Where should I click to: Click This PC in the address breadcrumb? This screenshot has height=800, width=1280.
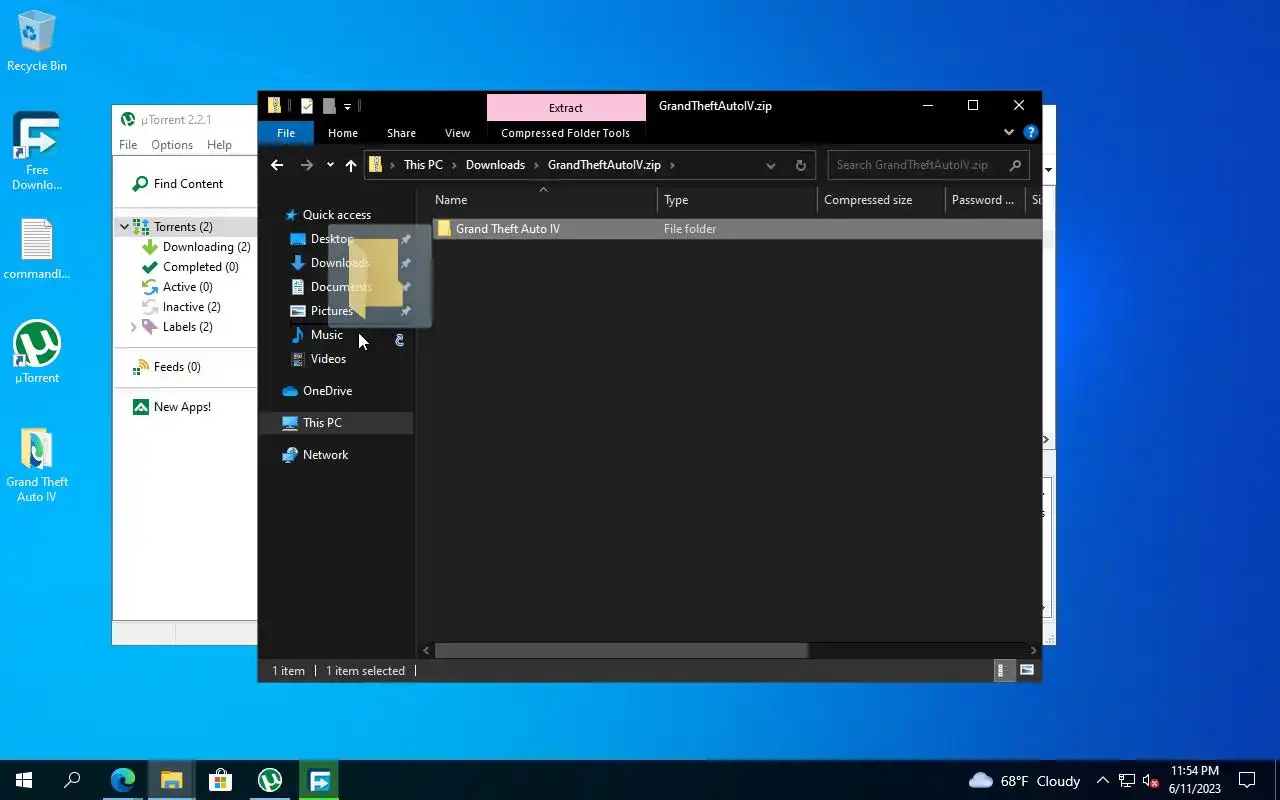(x=423, y=165)
